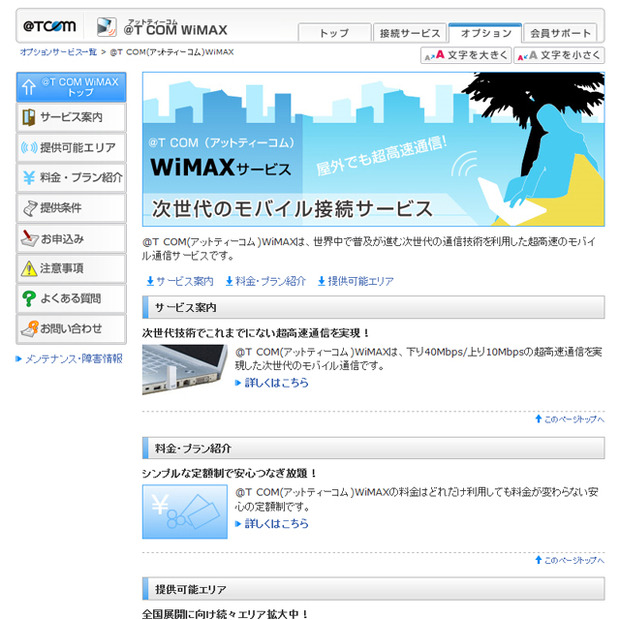
Task: Click the 料金・プラン紹介 section heading
Action: [373, 448]
